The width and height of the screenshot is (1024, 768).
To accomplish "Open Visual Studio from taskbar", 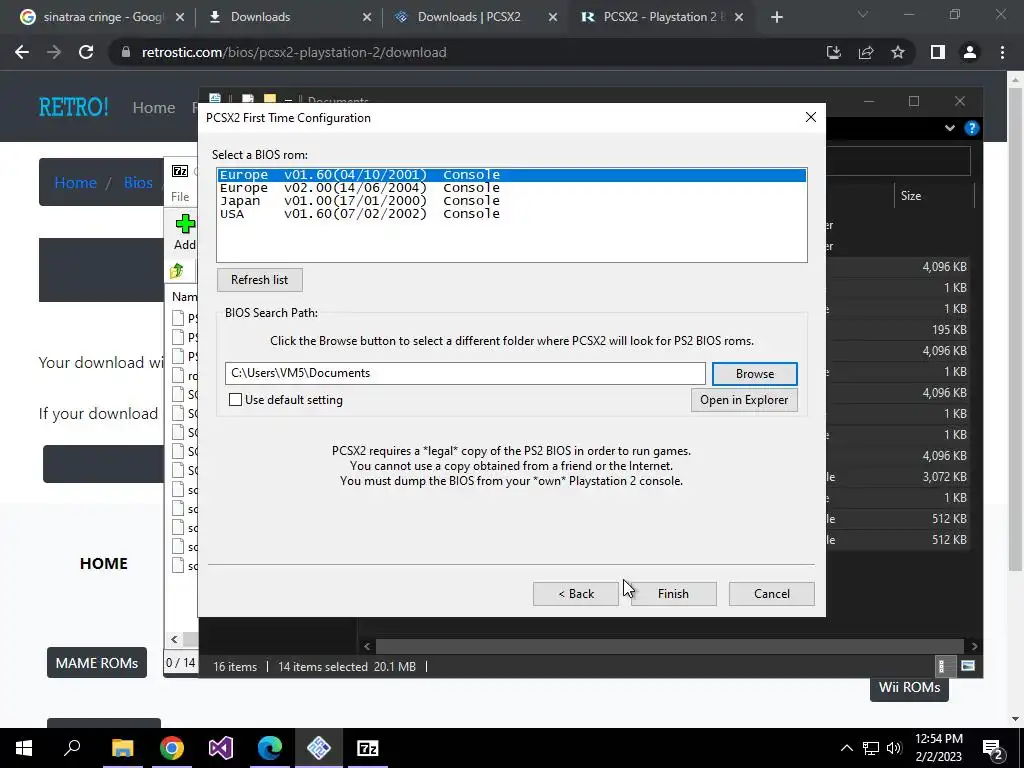I will pos(221,748).
